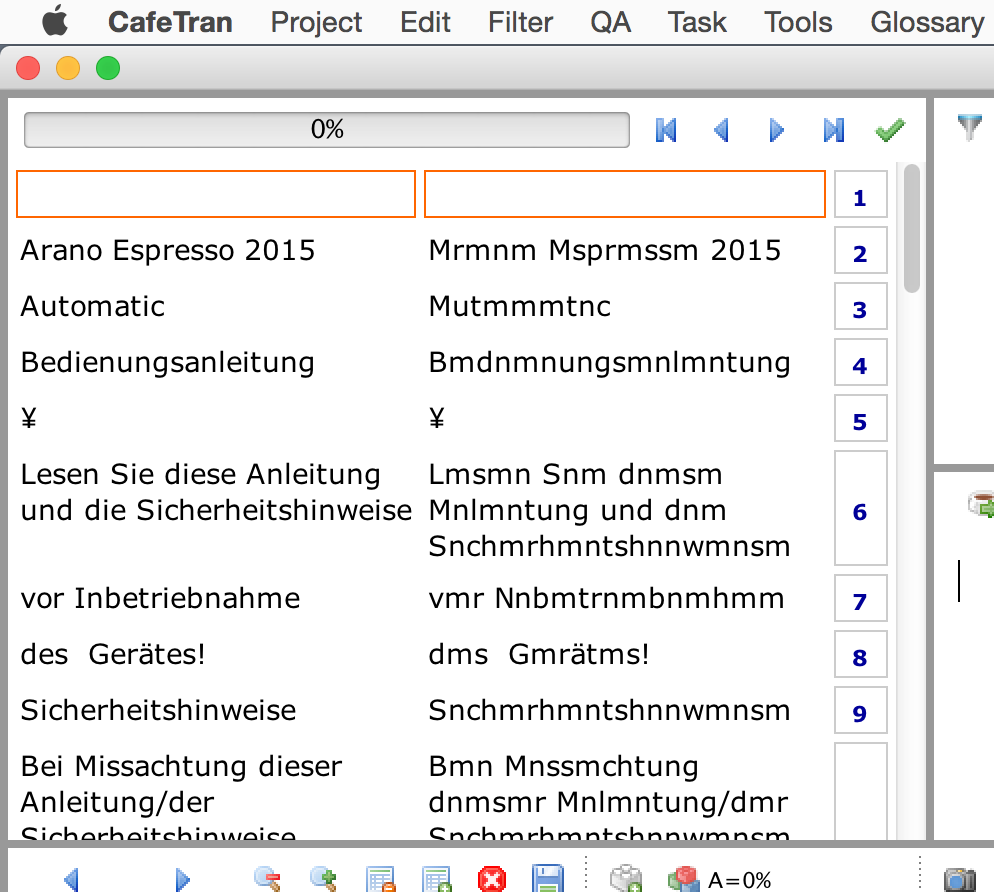
Task: Click the zoom out magnifier icon
Action: coord(268,879)
